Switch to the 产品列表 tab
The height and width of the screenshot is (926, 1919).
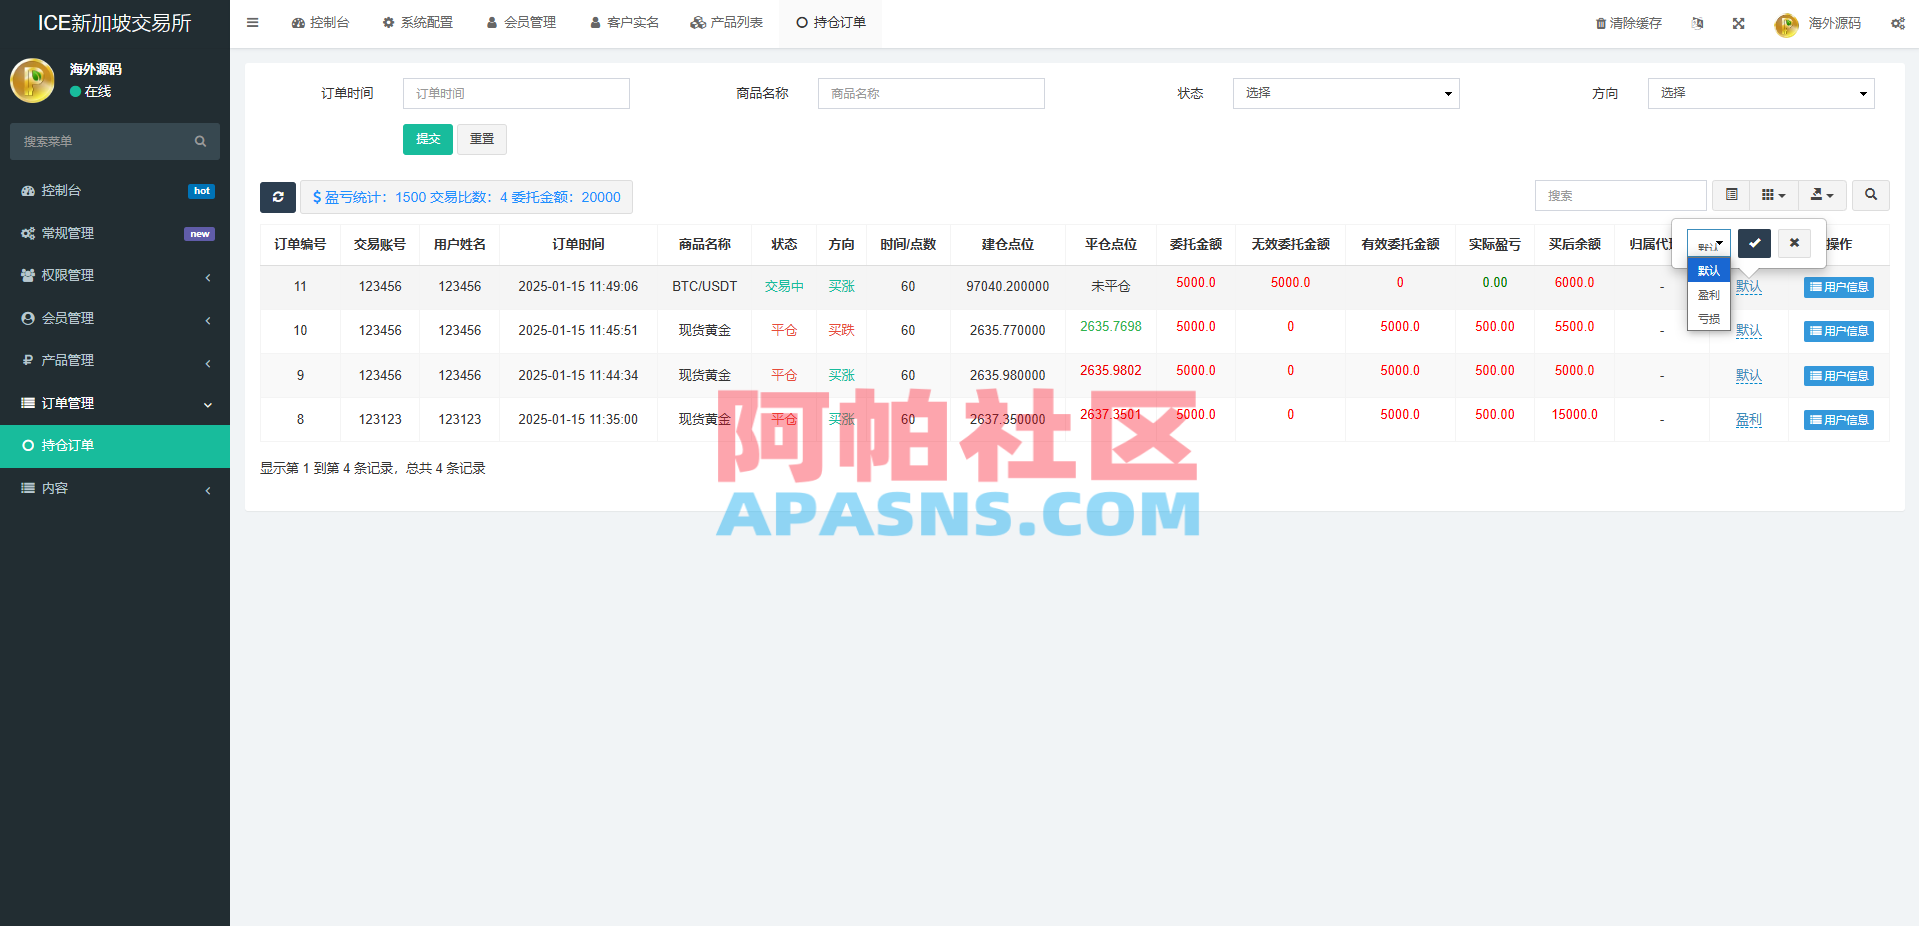pyautogui.click(x=727, y=22)
